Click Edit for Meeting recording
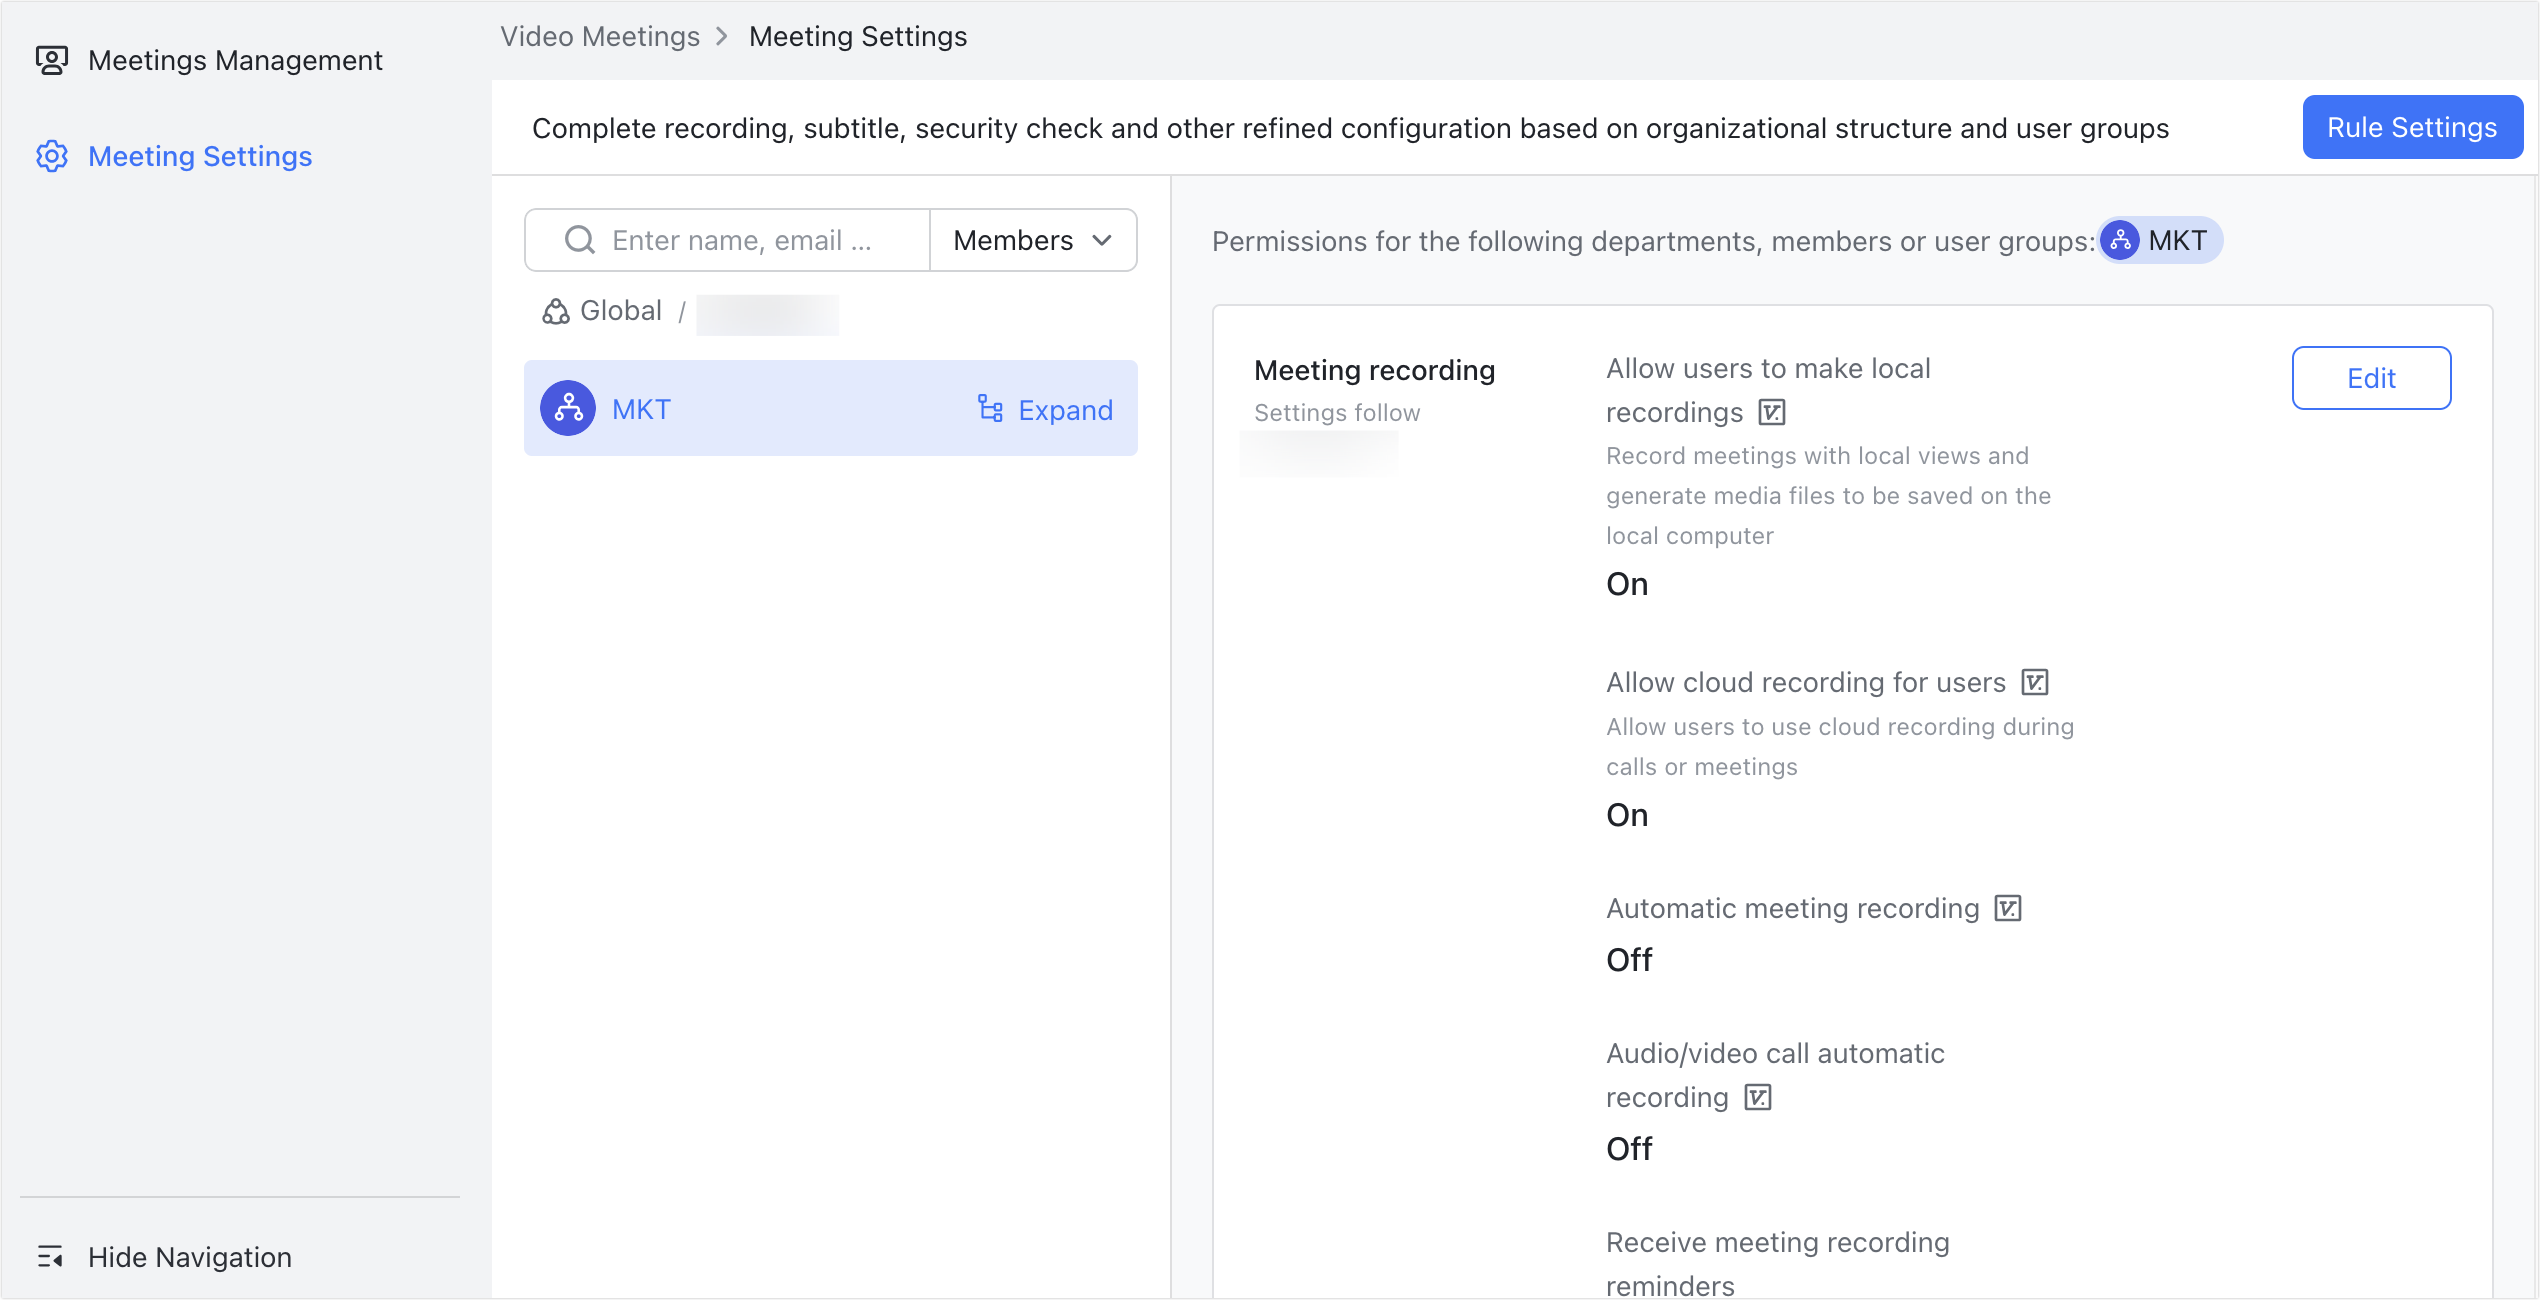 point(2371,378)
